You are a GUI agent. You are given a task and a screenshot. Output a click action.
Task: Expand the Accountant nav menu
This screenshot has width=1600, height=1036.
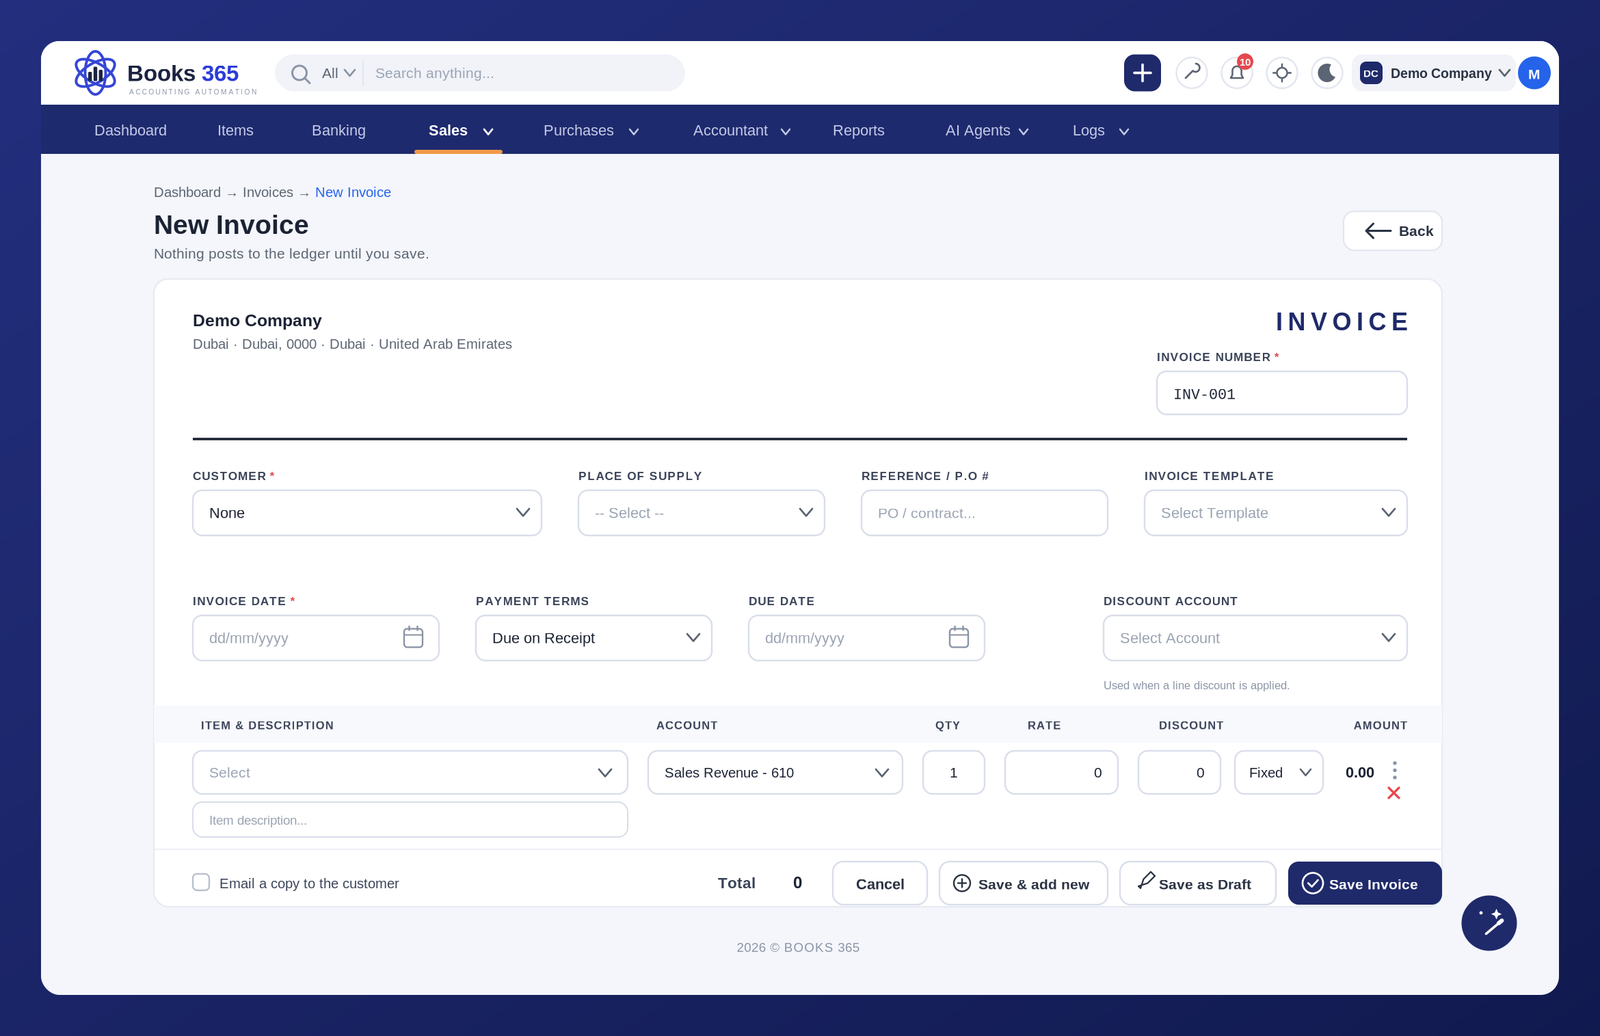tap(741, 130)
